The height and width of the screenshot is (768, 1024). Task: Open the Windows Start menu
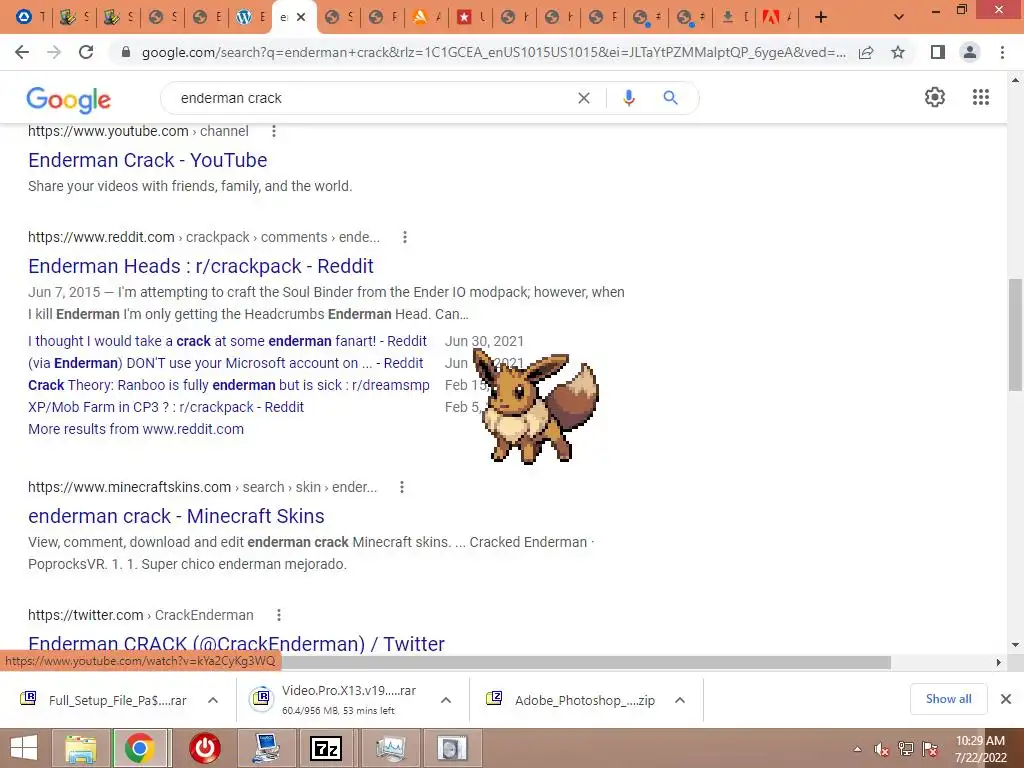click(24, 748)
